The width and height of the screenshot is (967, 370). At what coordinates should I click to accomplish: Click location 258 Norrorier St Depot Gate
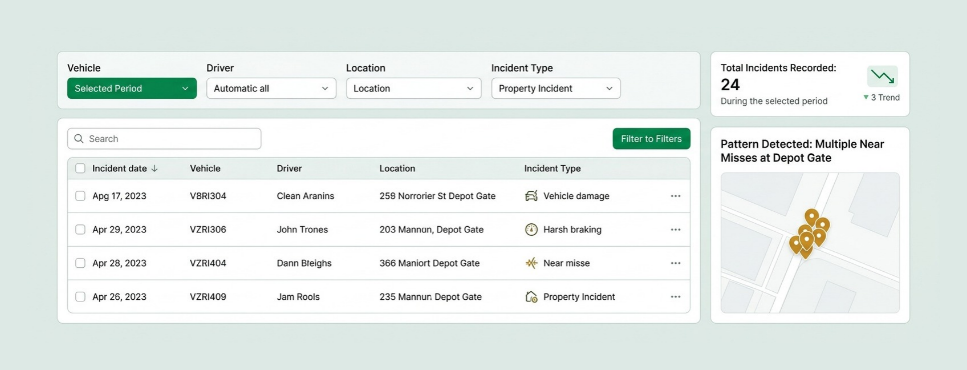click(437, 196)
